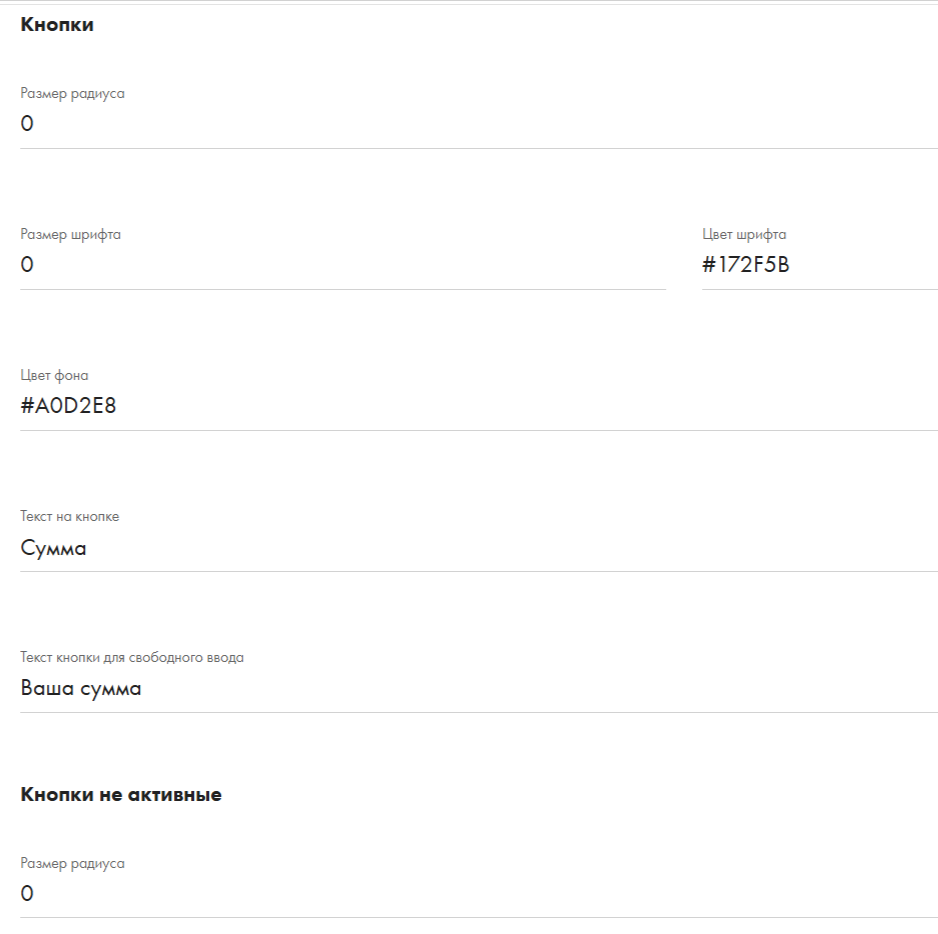This screenshot has width=938, height=934.
Task: Focus the Размер шрифта input field
Action: [x=343, y=265]
